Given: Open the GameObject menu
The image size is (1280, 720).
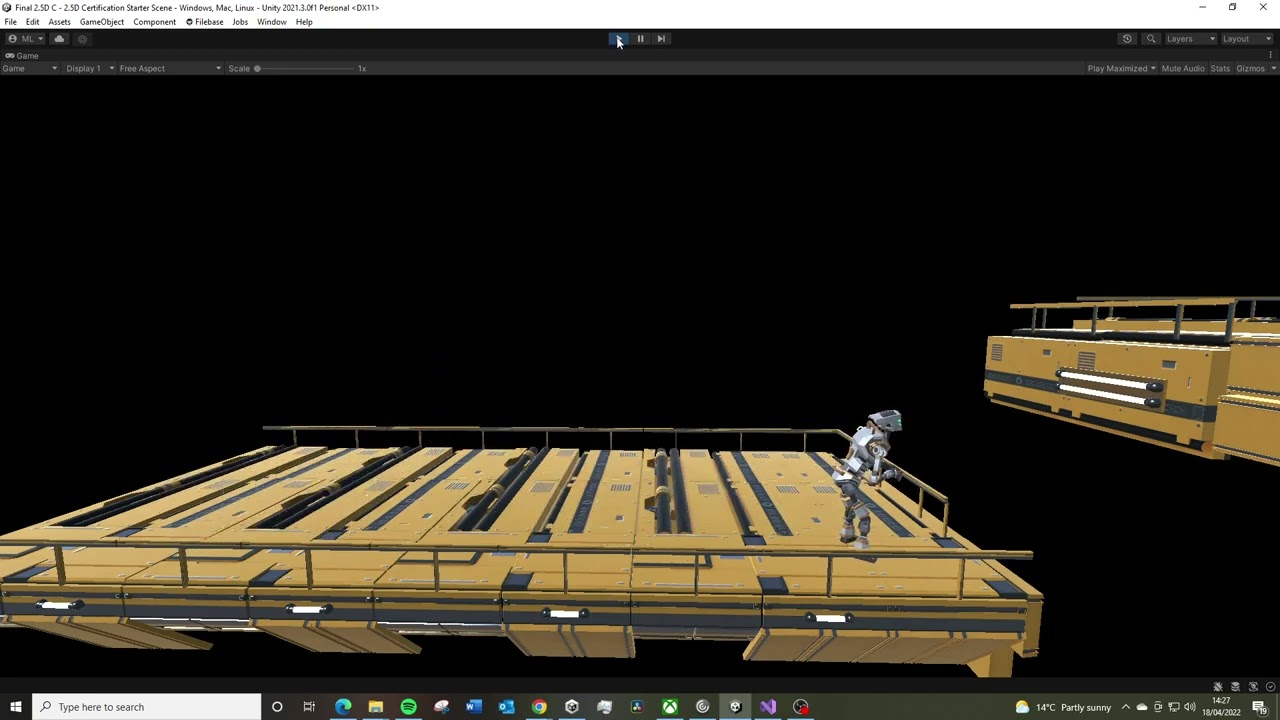Looking at the screenshot, I should click(101, 22).
